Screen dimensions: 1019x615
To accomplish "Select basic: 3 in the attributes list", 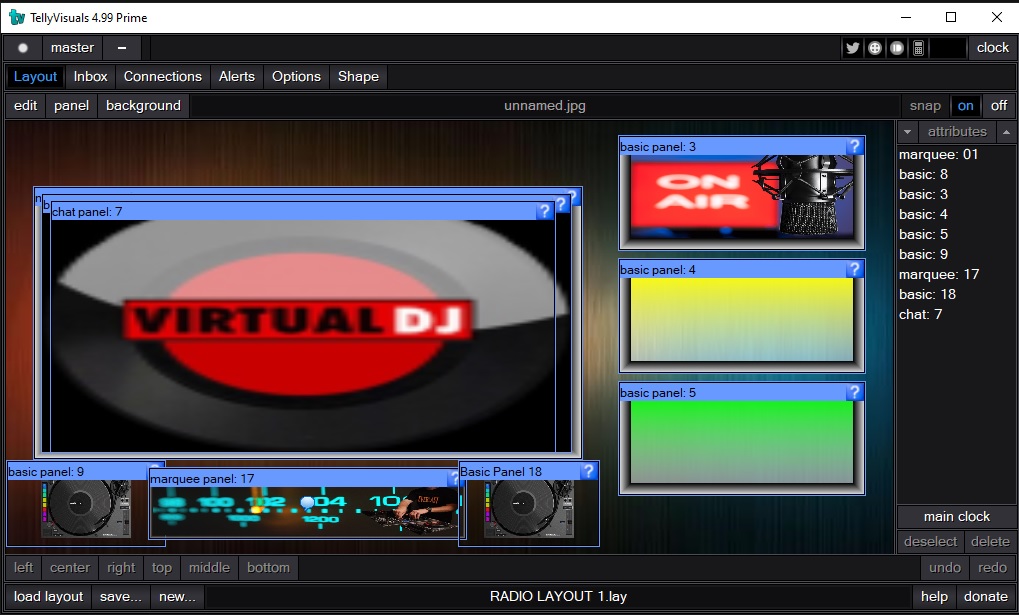I will click(923, 194).
